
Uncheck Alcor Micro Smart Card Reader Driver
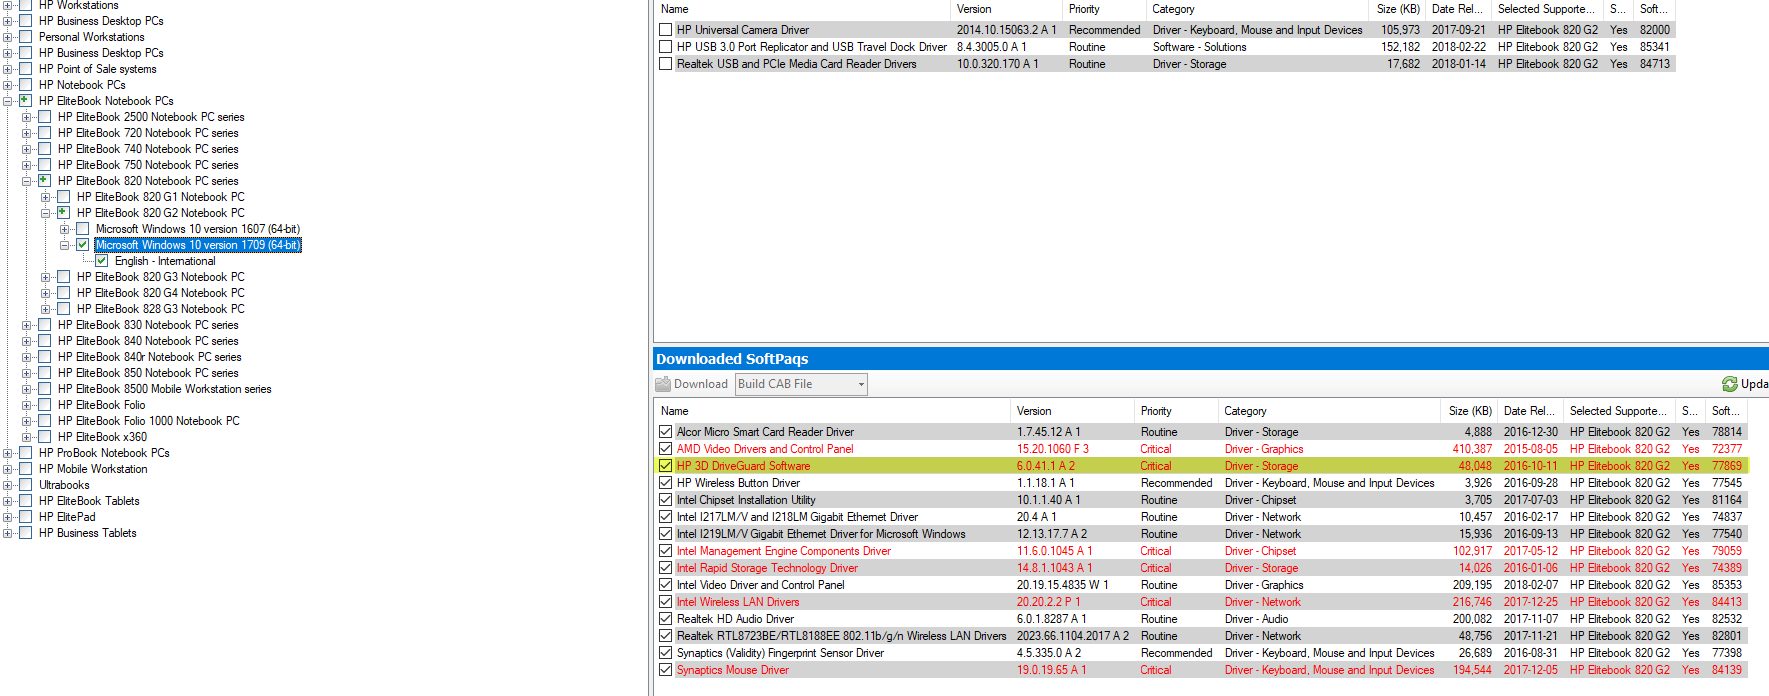tap(665, 432)
